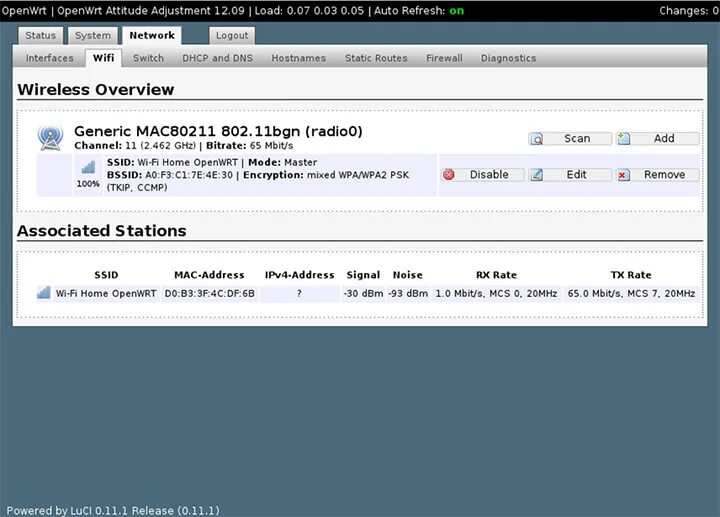Remove the Wi-Fi Home OpenWRT network
Screen dimensions: 720x517
click(658, 175)
